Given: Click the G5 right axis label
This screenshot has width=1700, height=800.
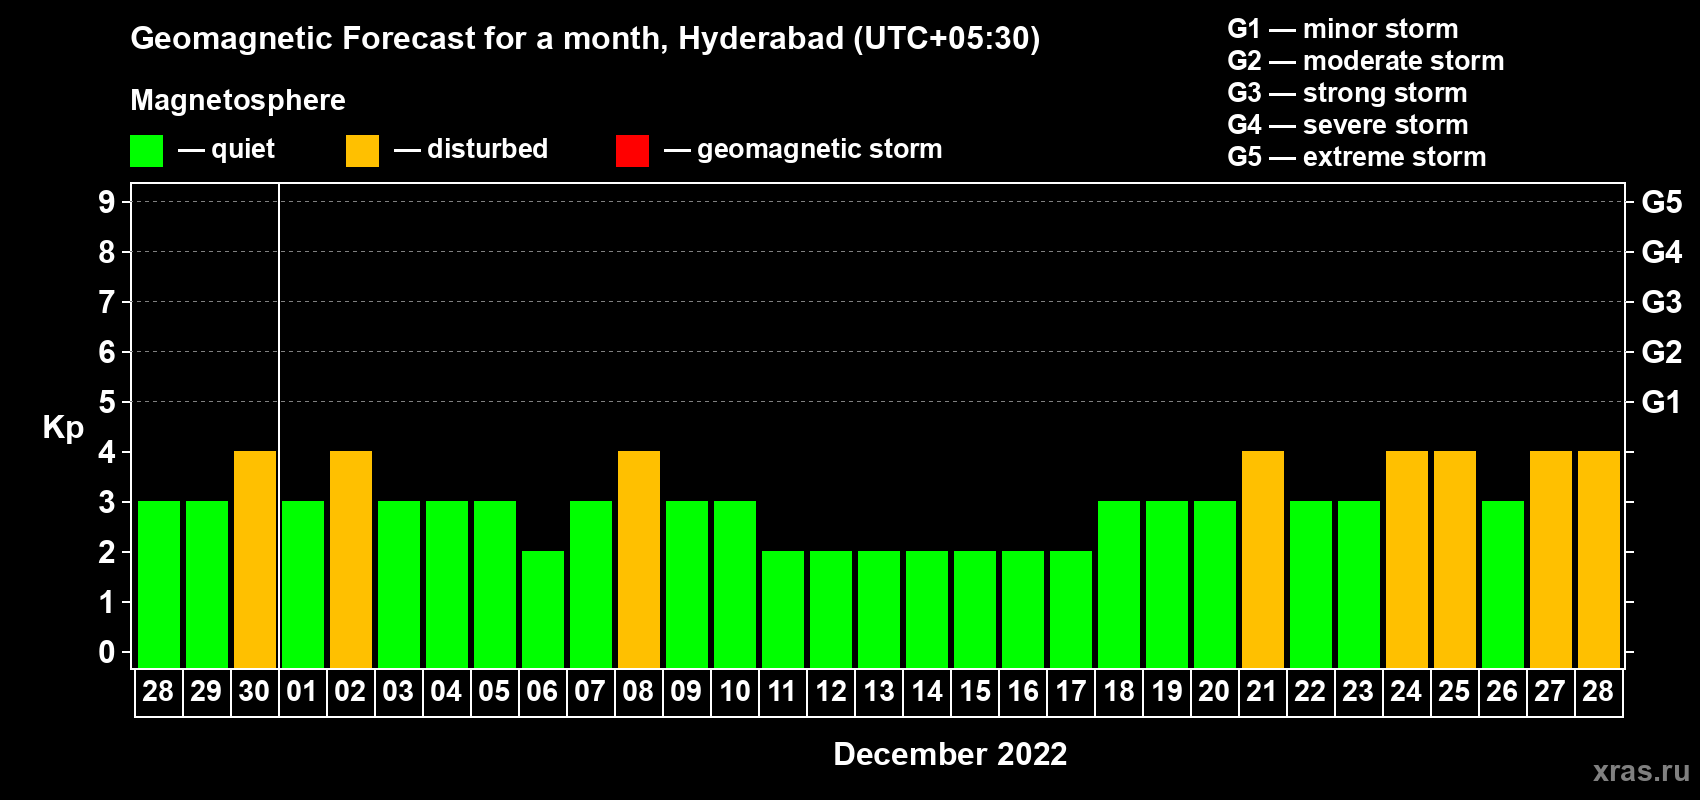Looking at the screenshot, I should click(x=1661, y=202).
